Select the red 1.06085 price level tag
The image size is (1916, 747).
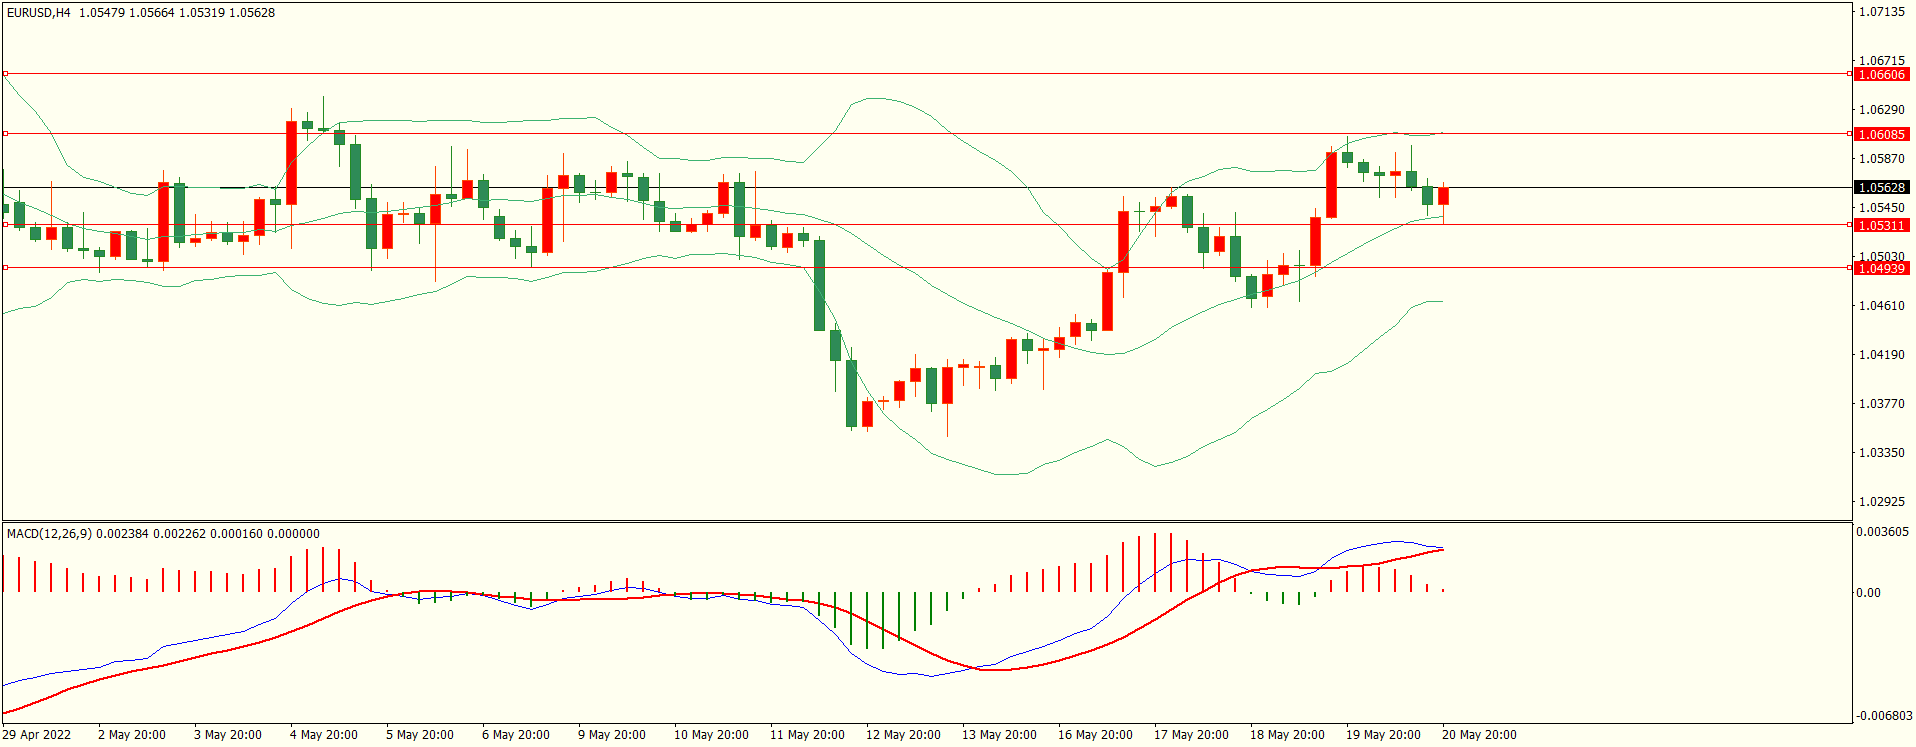pyautogui.click(x=1881, y=134)
